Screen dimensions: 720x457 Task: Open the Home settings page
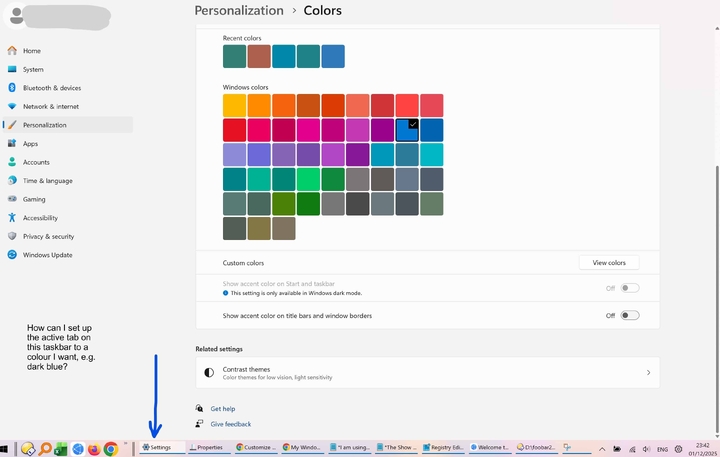tap(32, 51)
